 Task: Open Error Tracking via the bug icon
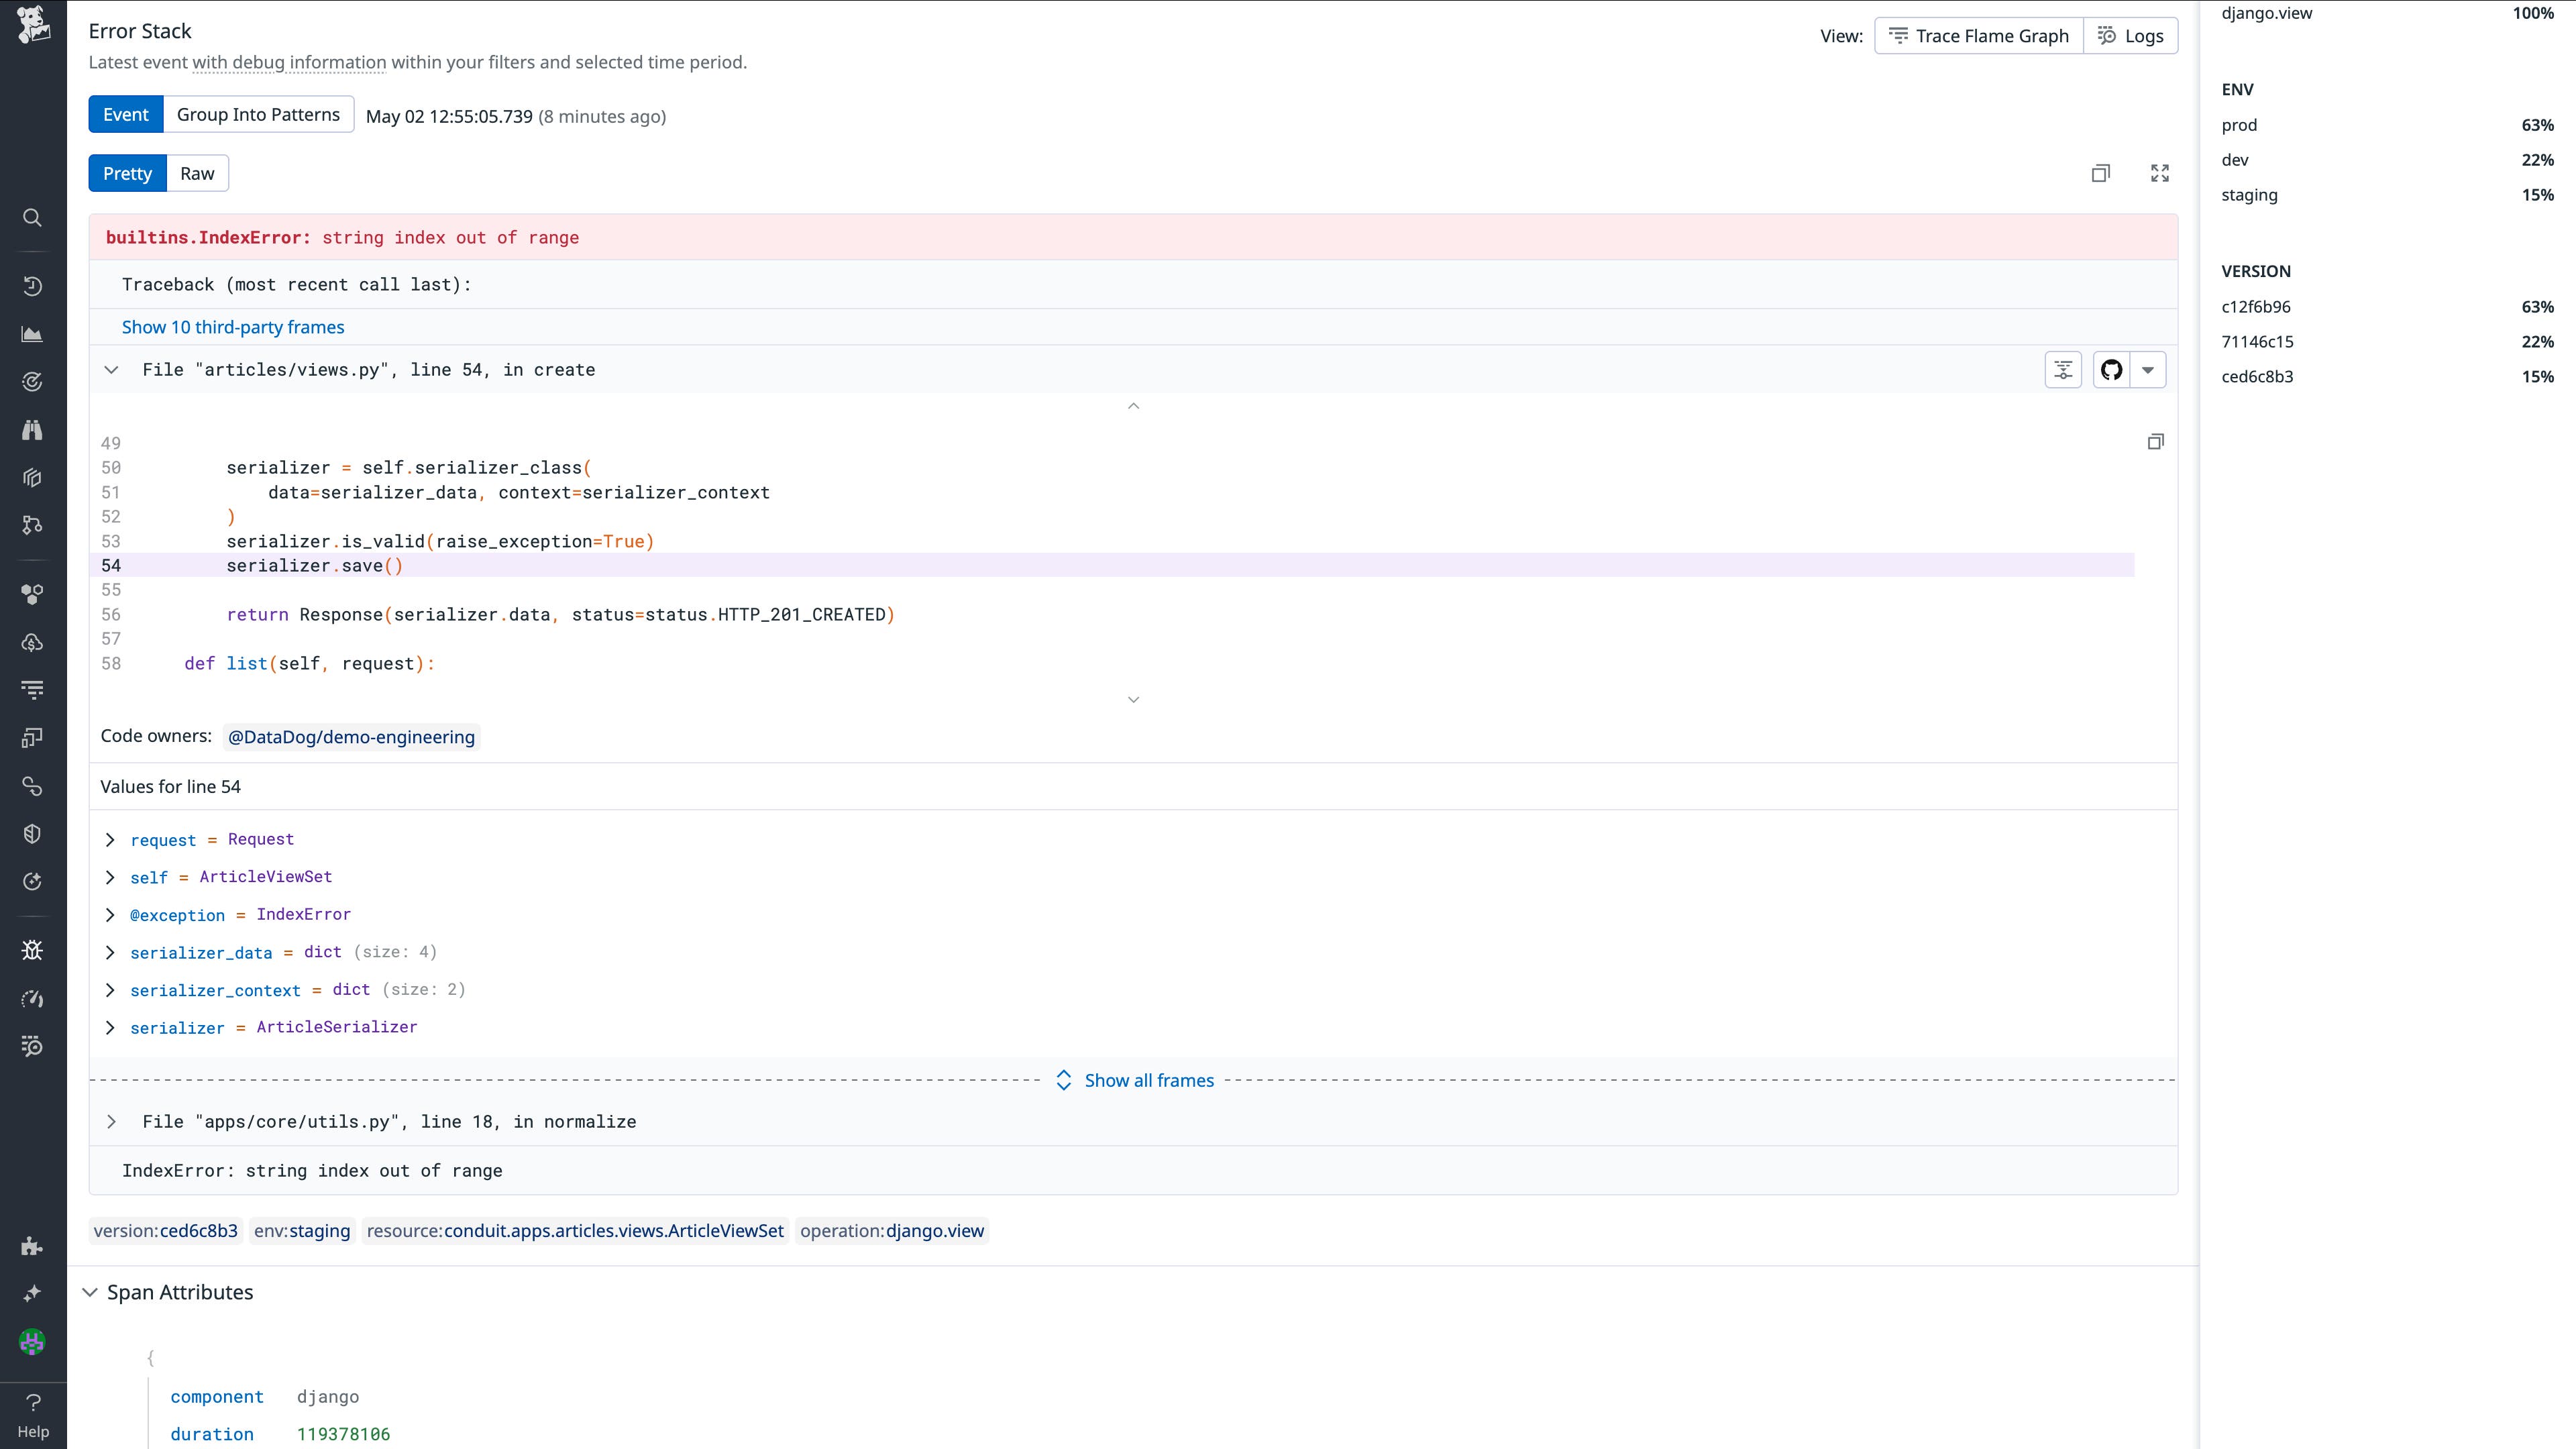click(32, 949)
